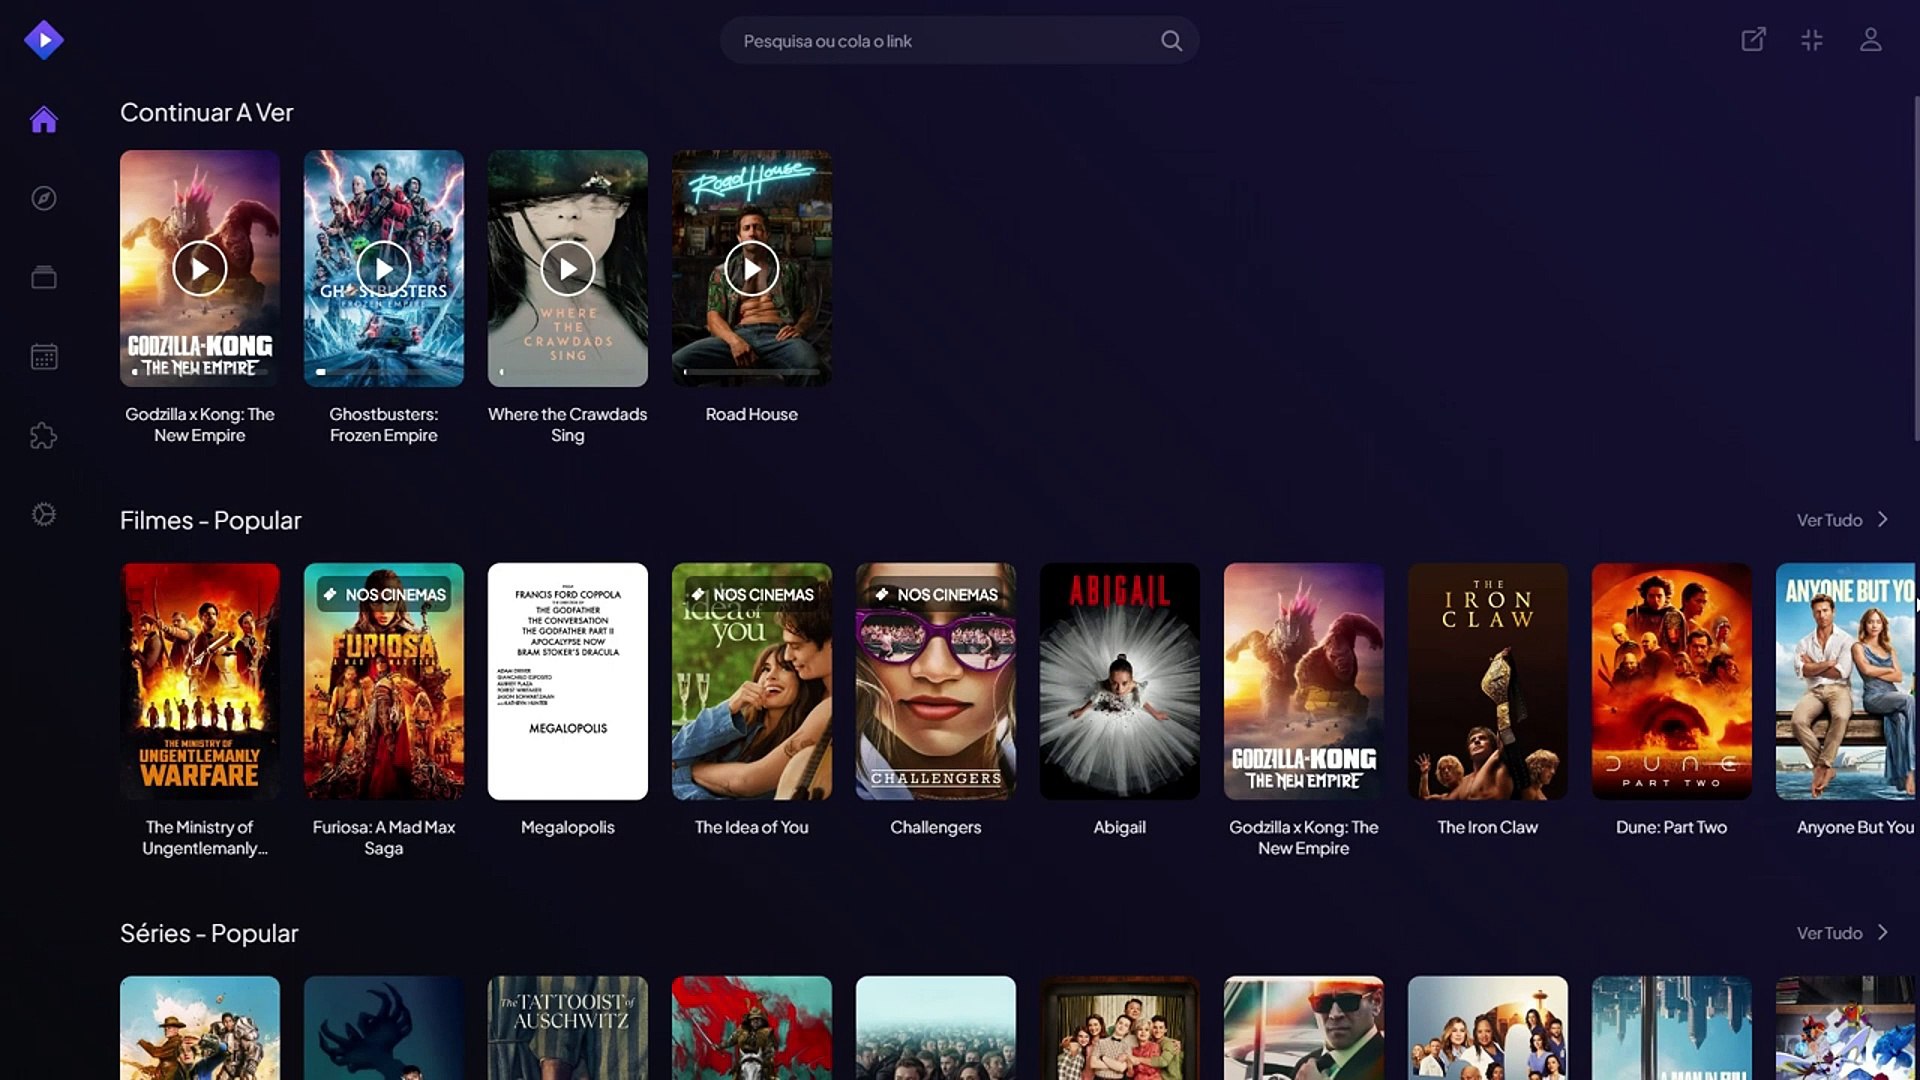
Task: Play Where the Crawdads Sing
Action: click(x=568, y=269)
